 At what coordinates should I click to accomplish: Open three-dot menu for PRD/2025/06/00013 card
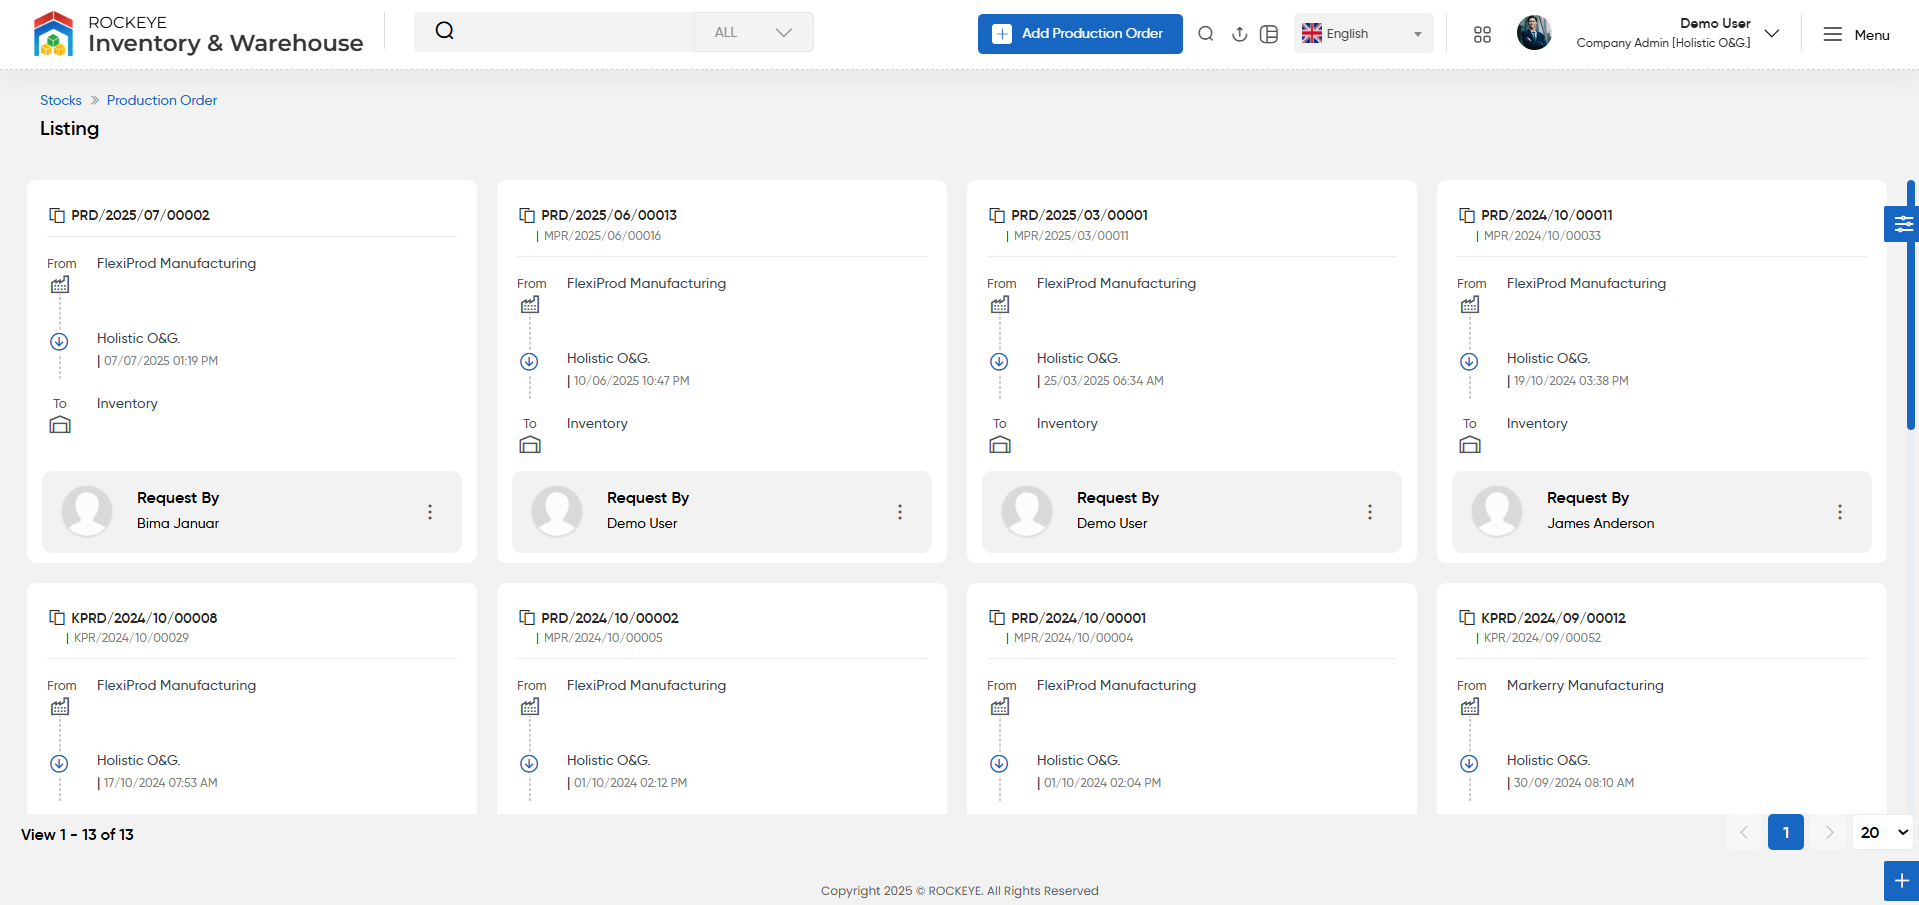(x=900, y=512)
